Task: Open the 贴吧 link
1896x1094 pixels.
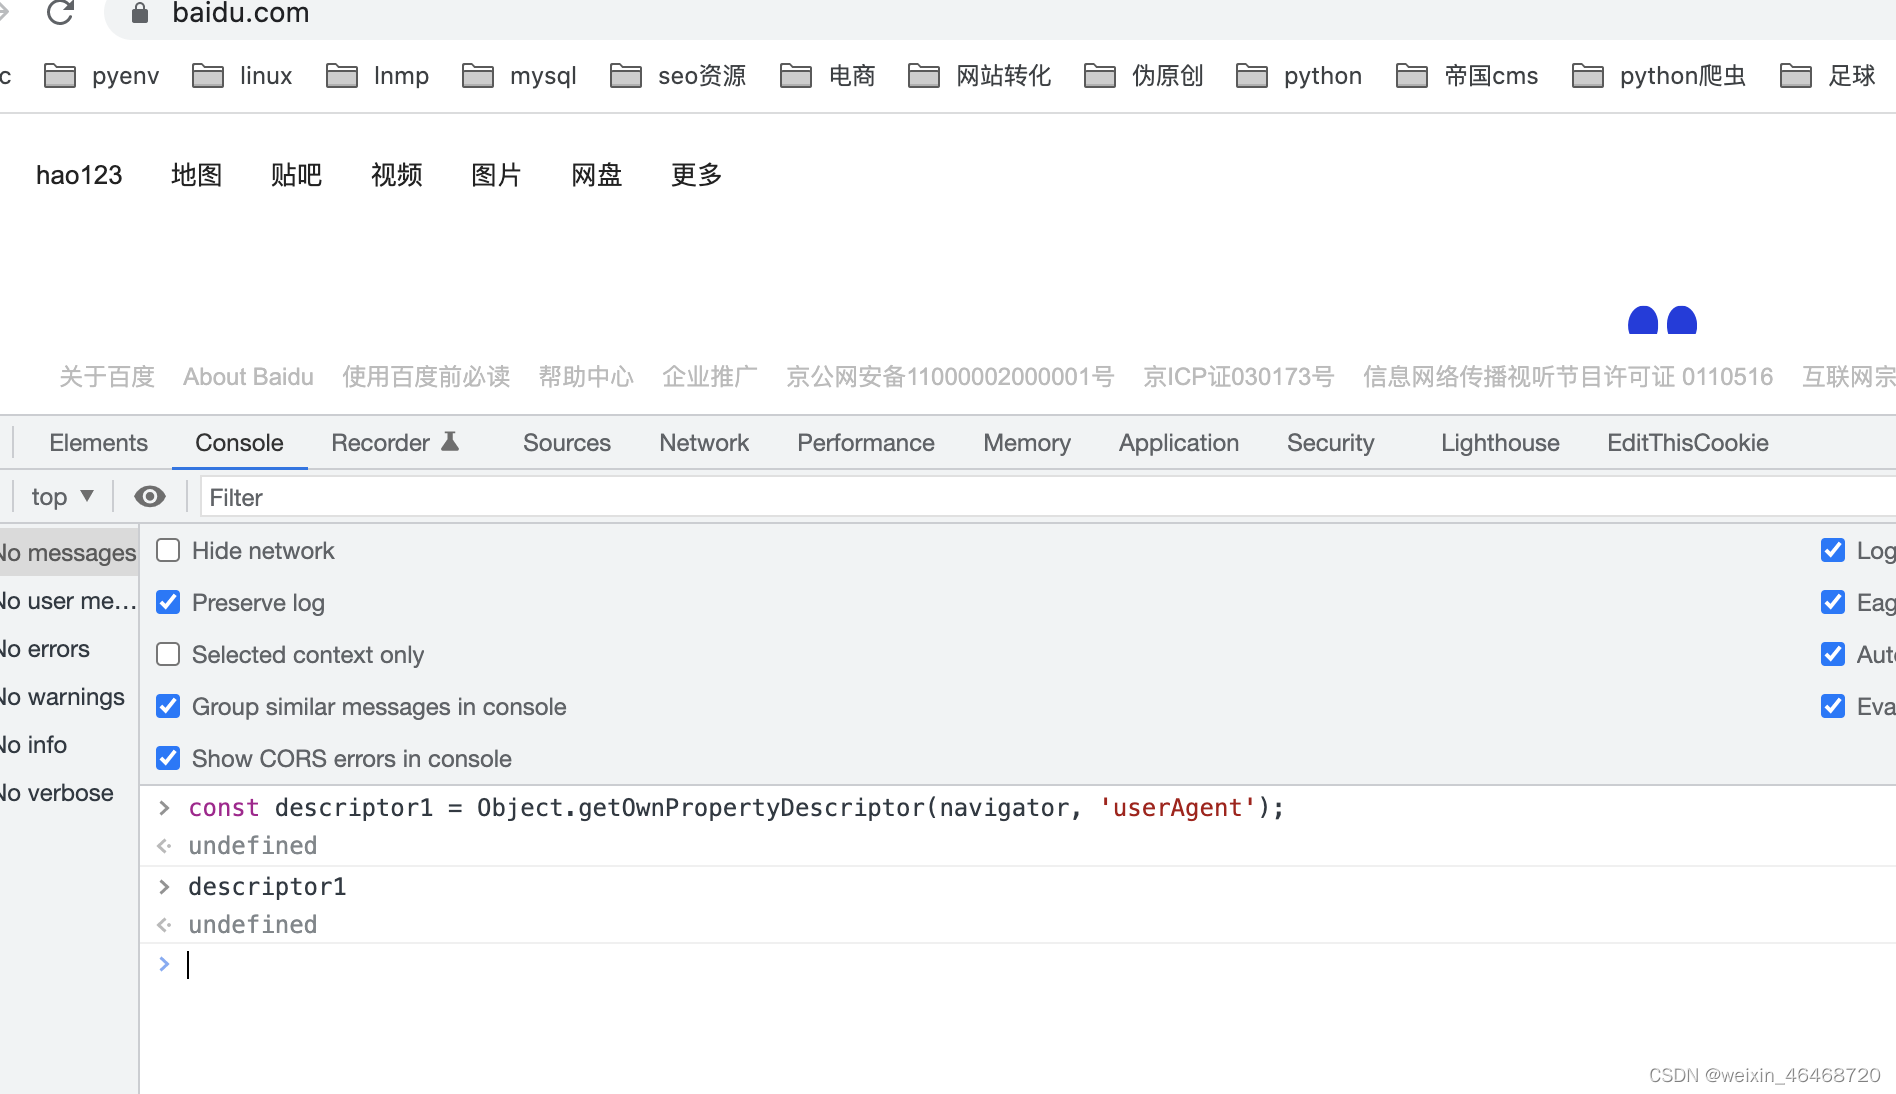Action: click(x=296, y=175)
